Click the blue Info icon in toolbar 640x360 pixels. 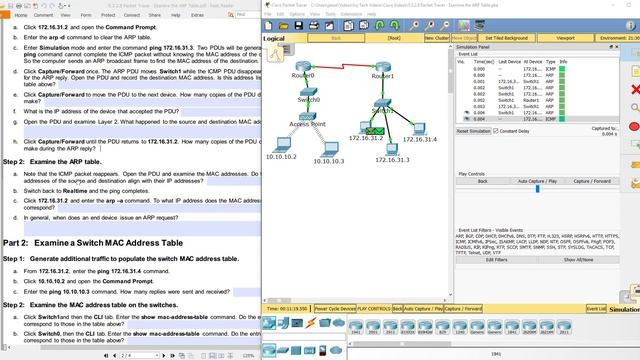pos(631,26)
